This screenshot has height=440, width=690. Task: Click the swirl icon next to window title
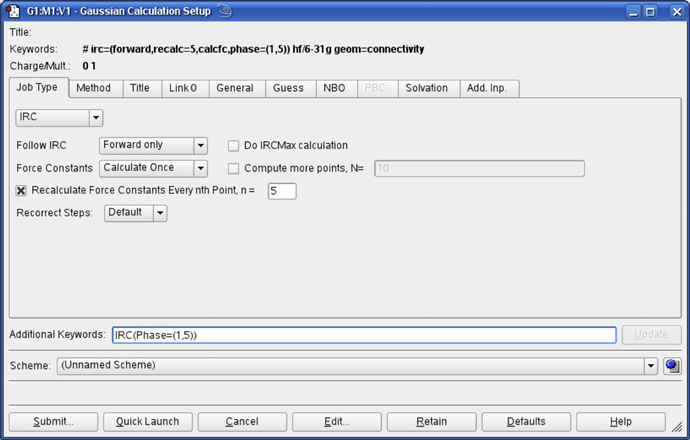coord(225,11)
